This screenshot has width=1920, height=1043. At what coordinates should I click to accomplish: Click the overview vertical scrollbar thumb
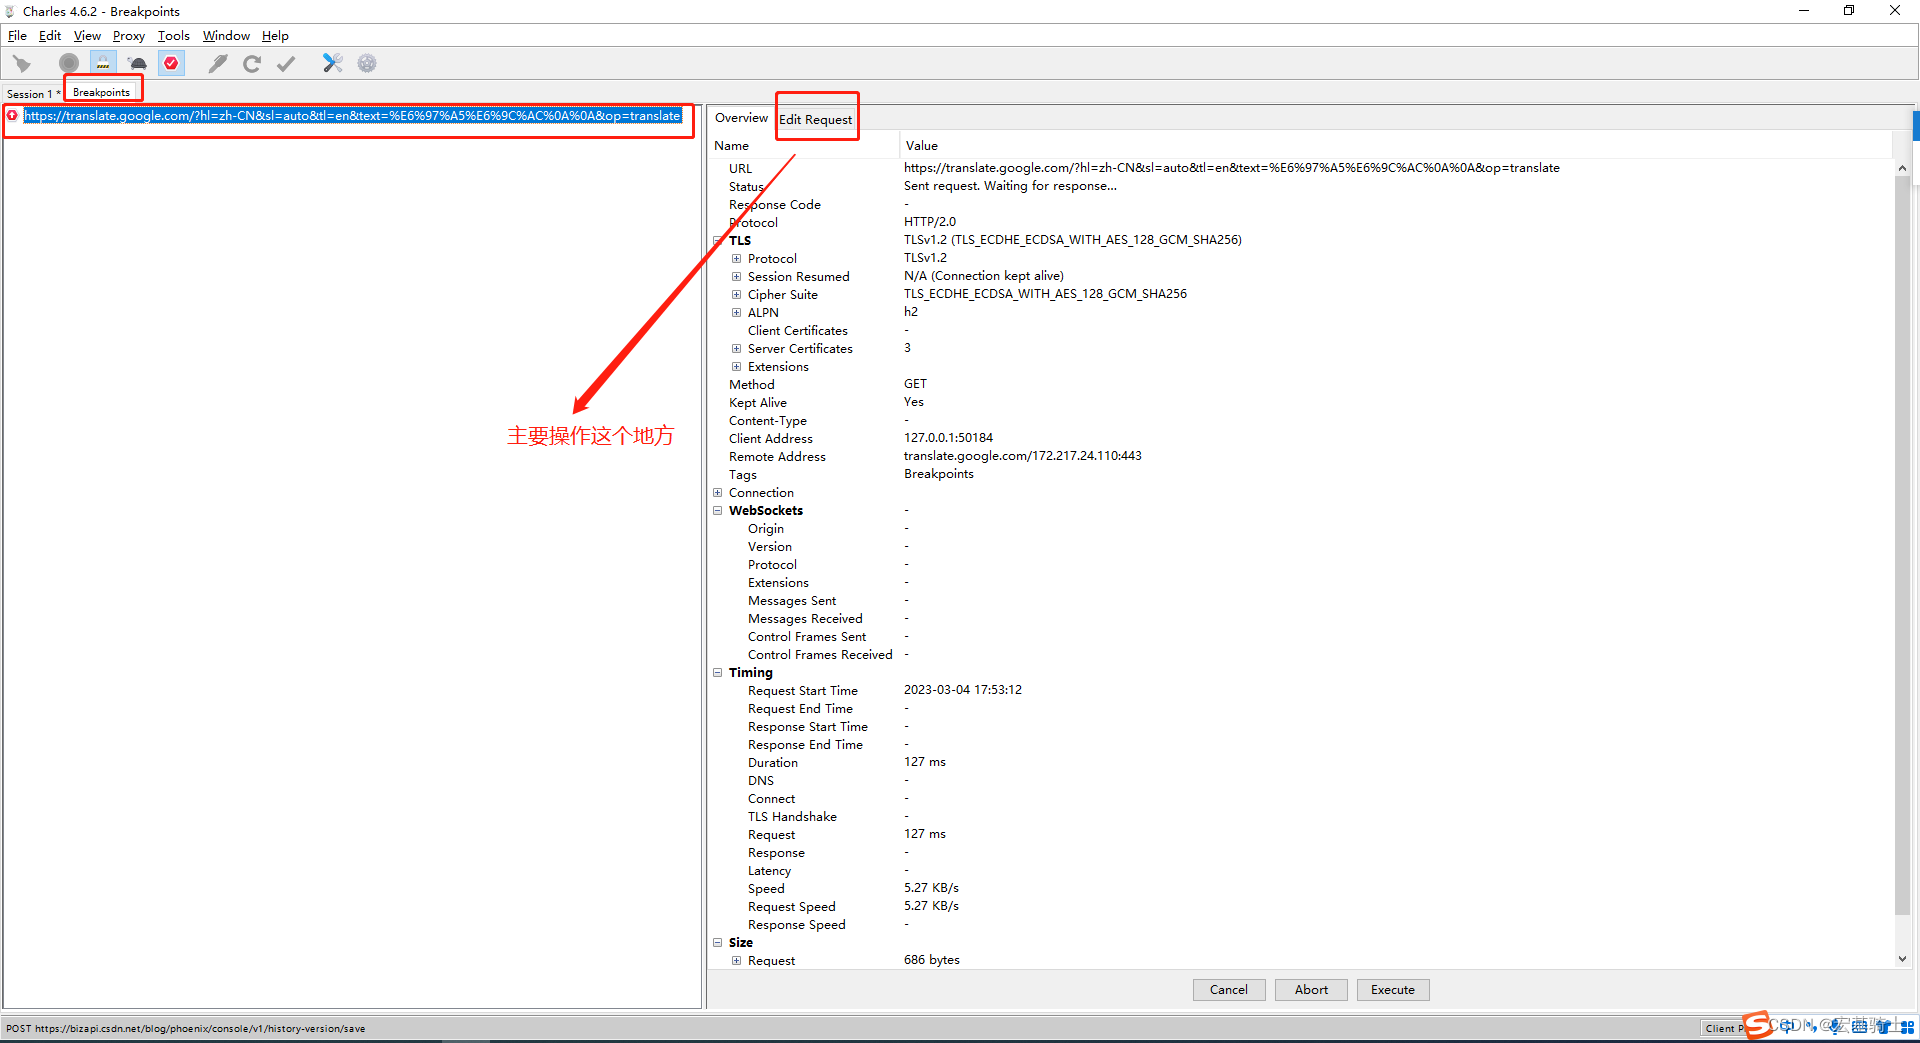tap(1902, 545)
